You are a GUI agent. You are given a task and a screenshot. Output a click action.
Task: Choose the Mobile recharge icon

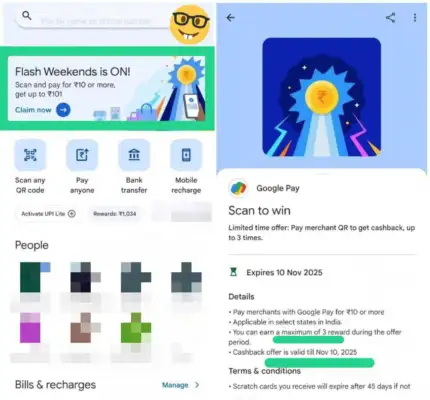186,155
